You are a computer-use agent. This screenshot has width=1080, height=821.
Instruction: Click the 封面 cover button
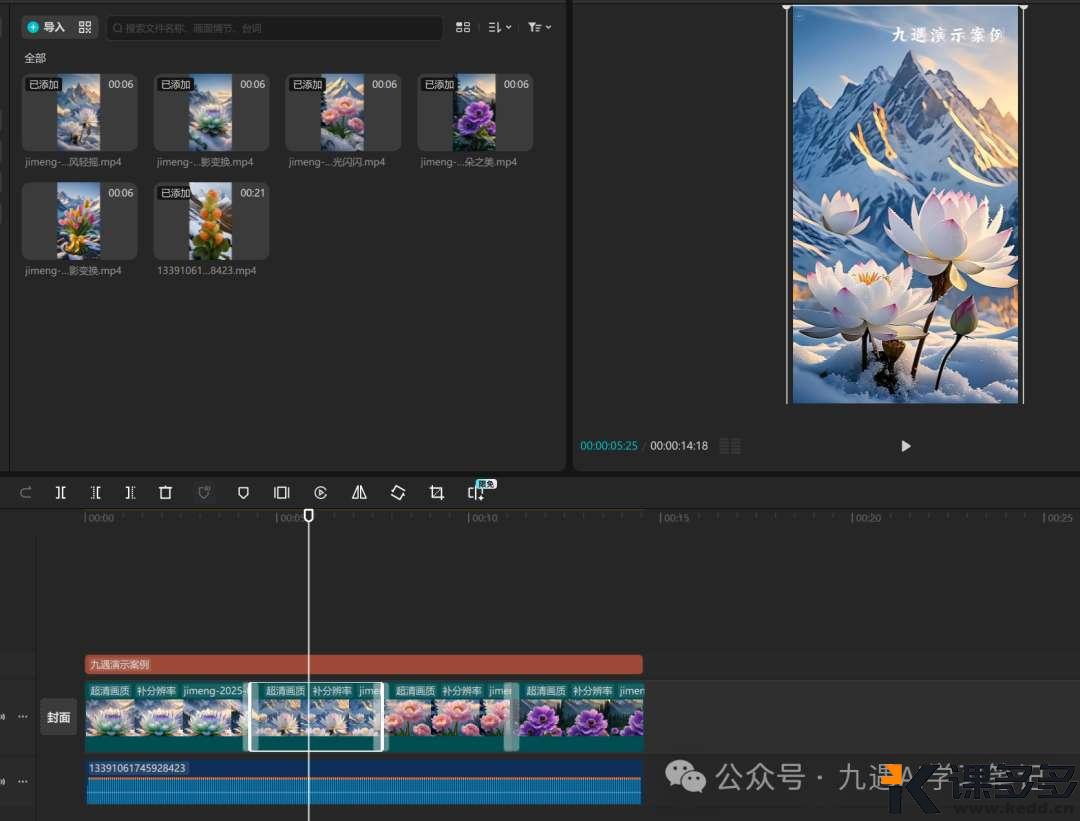click(x=59, y=717)
